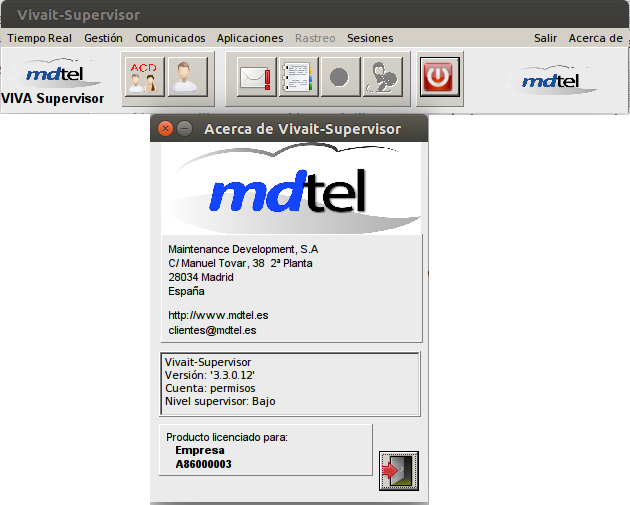The image size is (630, 505).
Task: Click the A86000003 license code
Action: coord(203,464)
